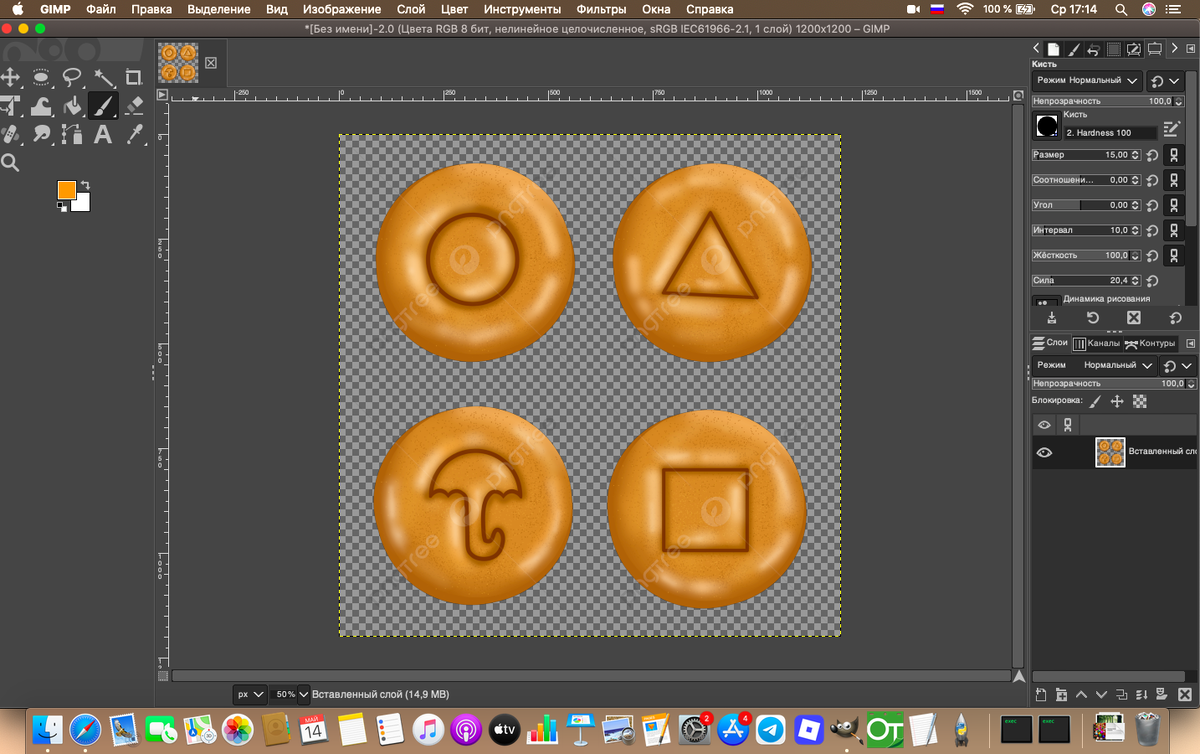Reset tool options to default values
Screen dimensions: 1200x754
[1175, 318]
